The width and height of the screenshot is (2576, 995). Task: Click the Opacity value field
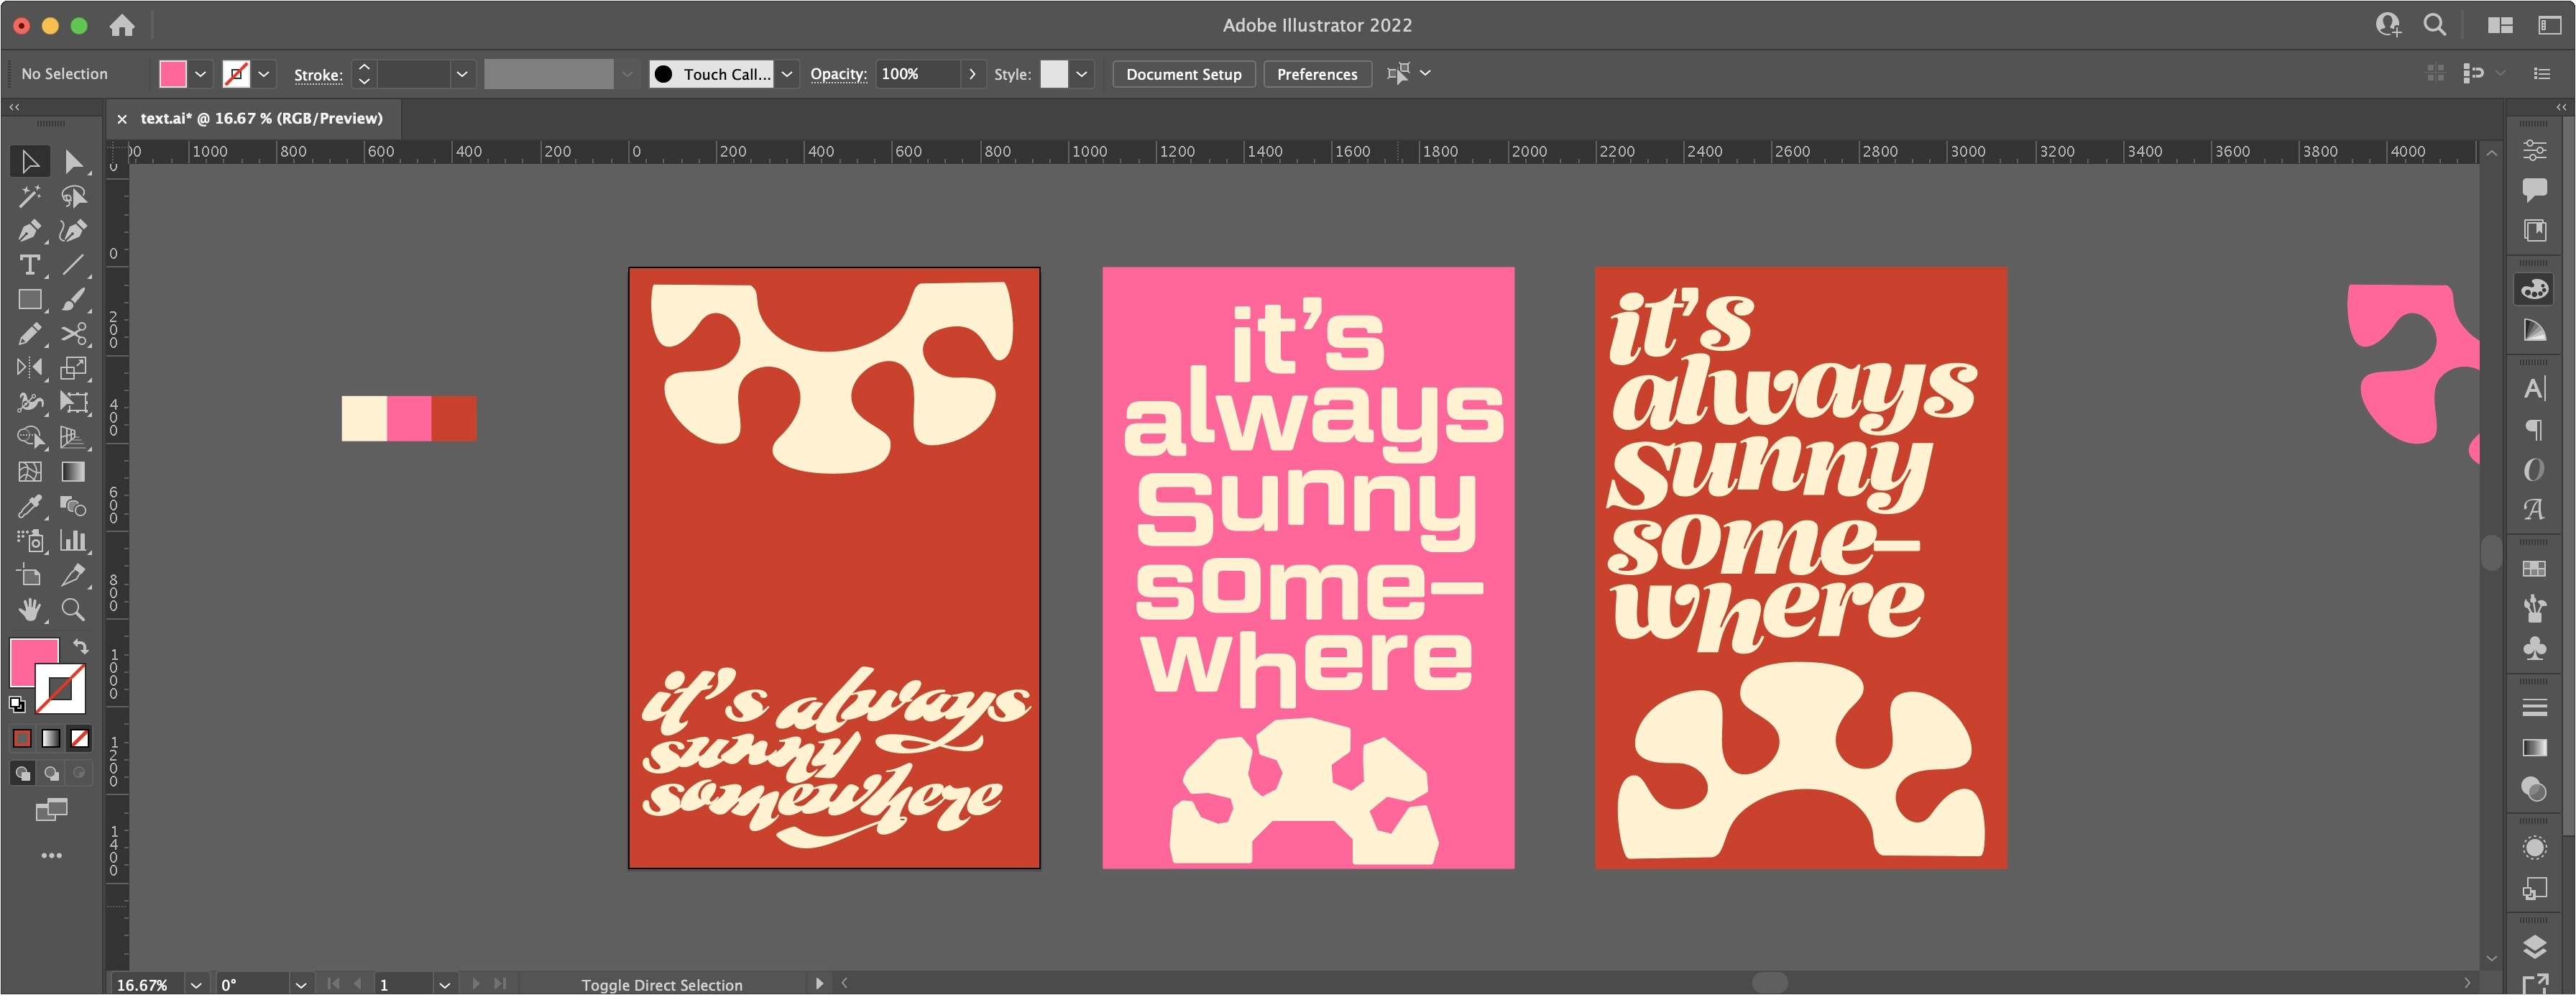(x=918, y=74)
